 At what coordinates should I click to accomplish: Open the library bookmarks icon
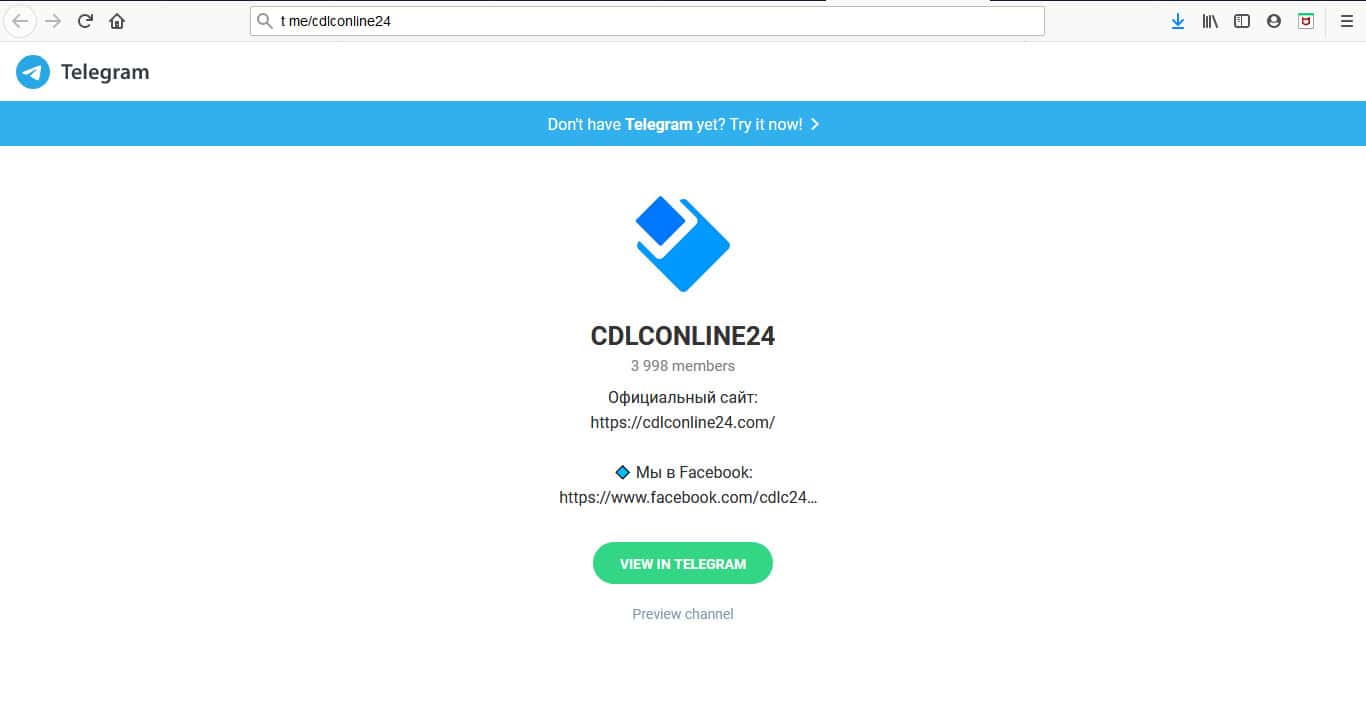coord(1210,21)
